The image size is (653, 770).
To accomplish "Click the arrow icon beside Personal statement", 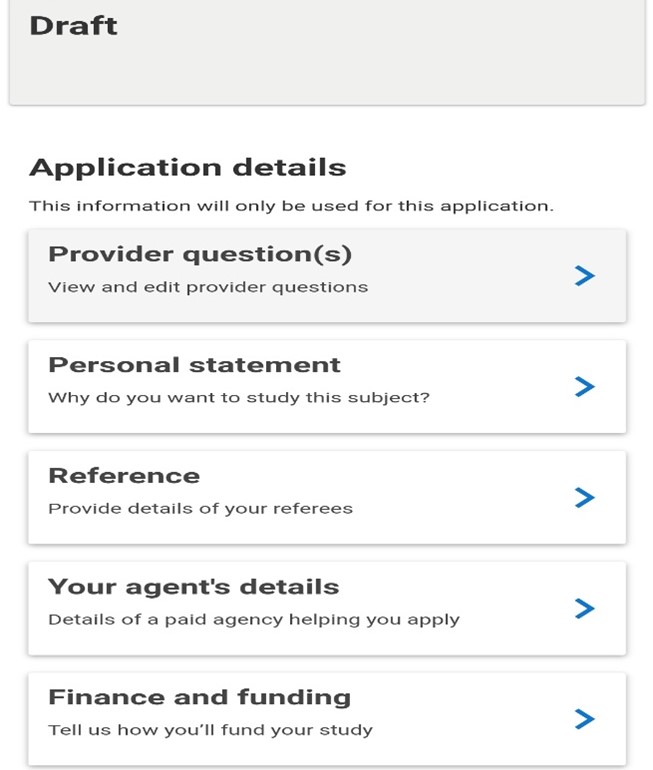I will [x=585, y=387].
